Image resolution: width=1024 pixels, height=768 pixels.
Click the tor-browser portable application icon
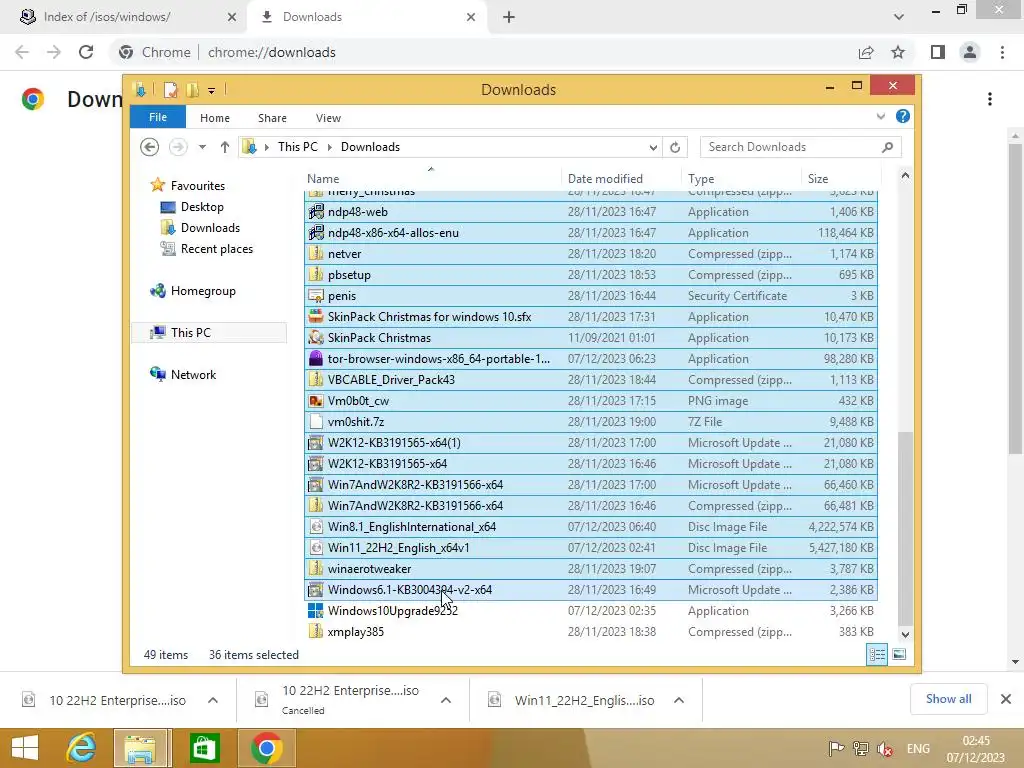(x=315, y=359)
